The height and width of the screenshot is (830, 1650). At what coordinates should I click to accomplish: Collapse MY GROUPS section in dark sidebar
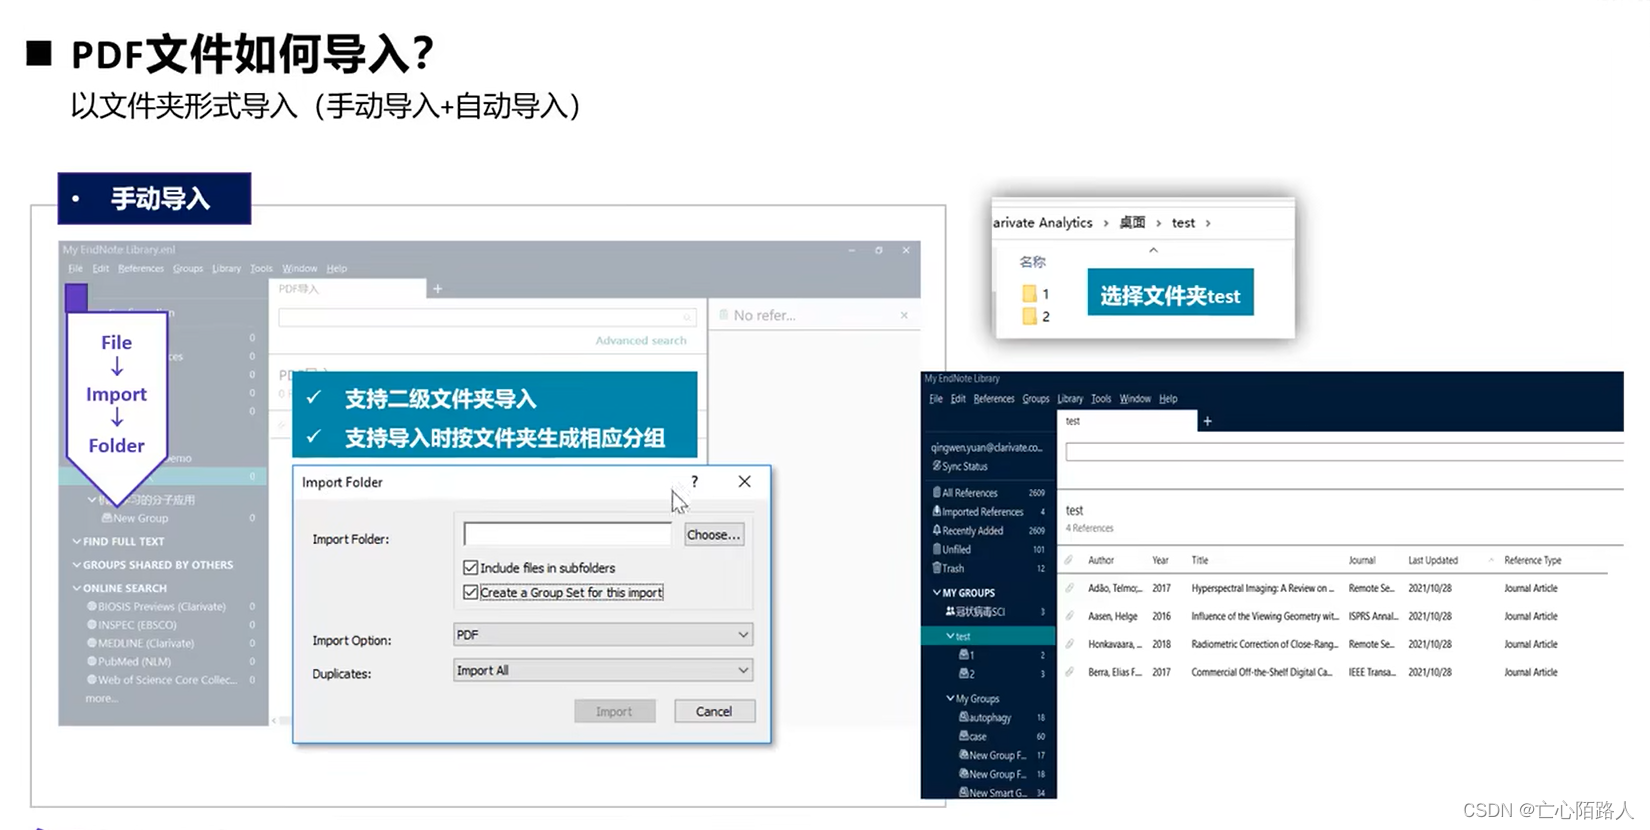(x=937, y=592)
